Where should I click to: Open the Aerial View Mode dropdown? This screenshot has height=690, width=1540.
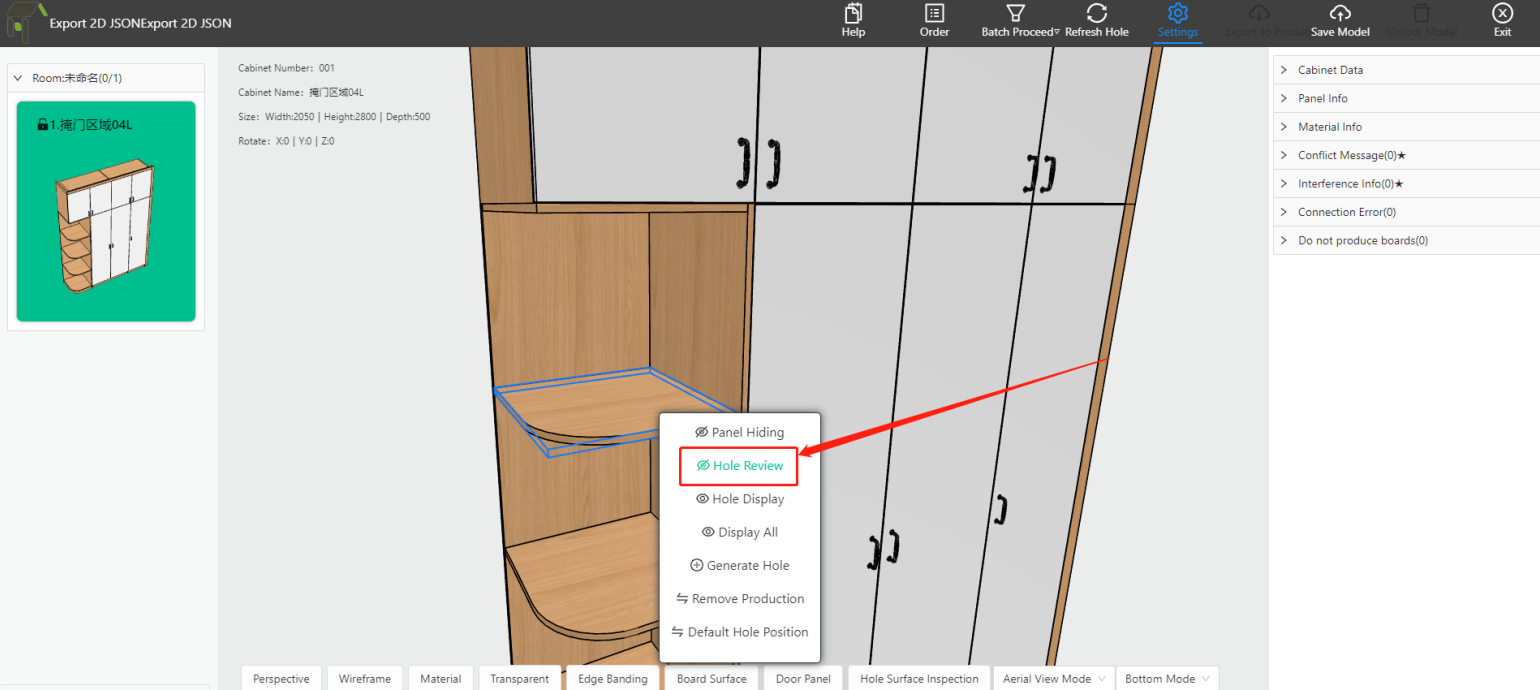1052,678
